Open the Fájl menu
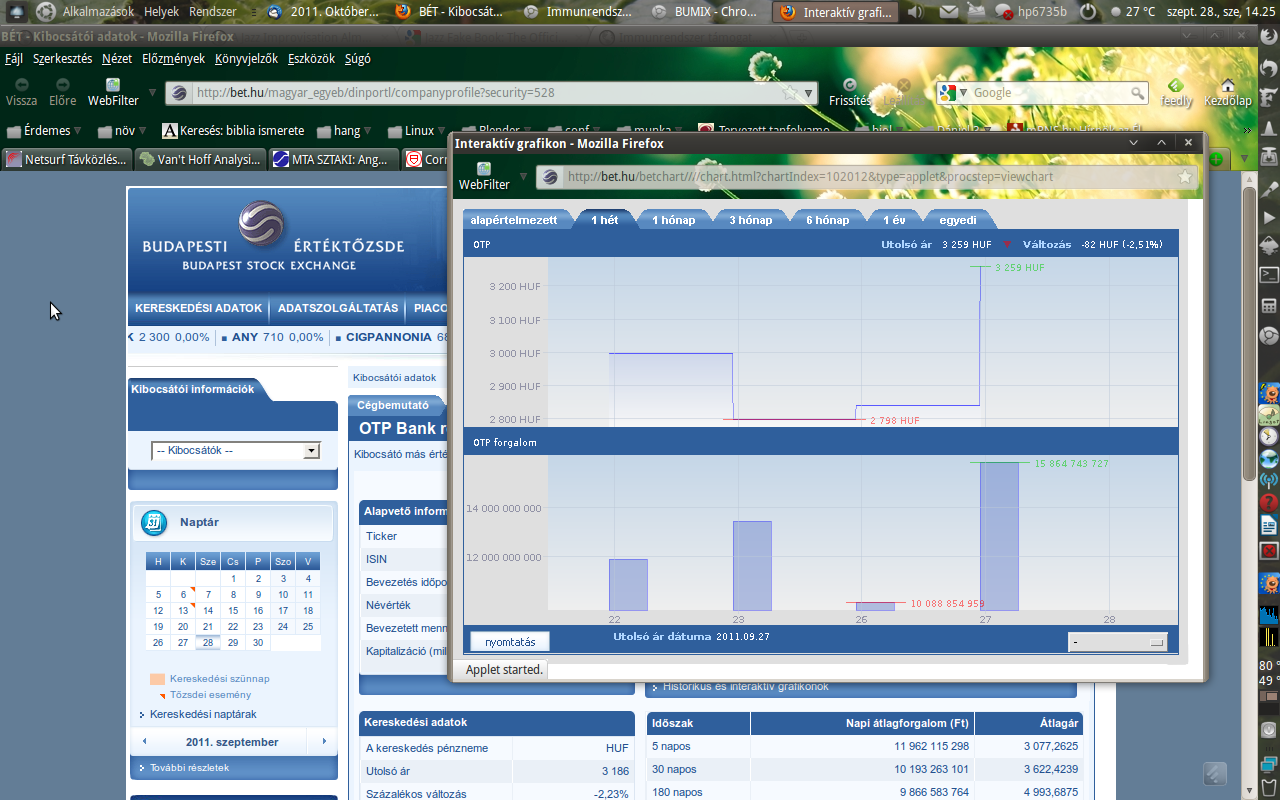This screenshot has width=1280, height=800. (14, 59)
